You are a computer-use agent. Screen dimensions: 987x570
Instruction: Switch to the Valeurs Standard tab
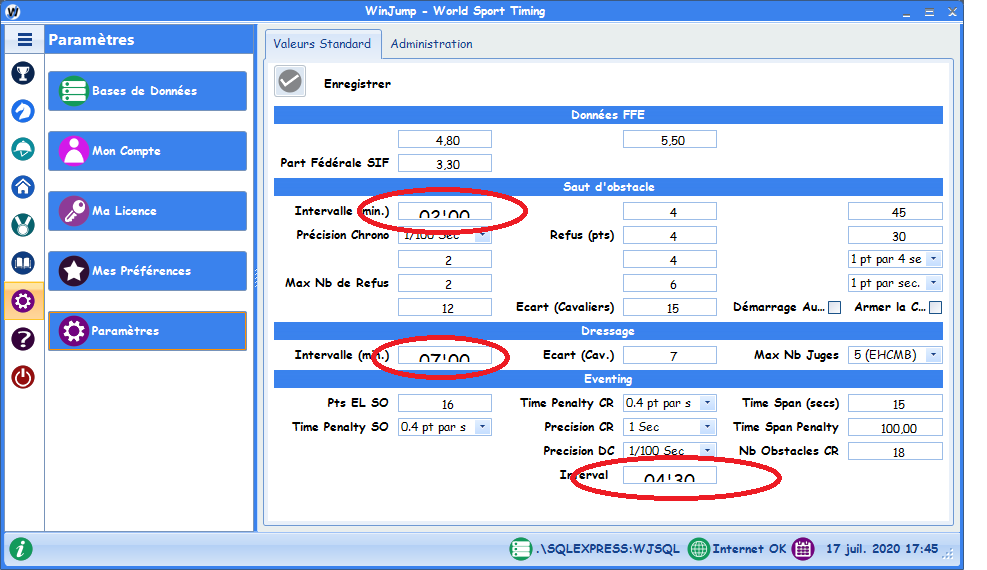click(323, 44)
